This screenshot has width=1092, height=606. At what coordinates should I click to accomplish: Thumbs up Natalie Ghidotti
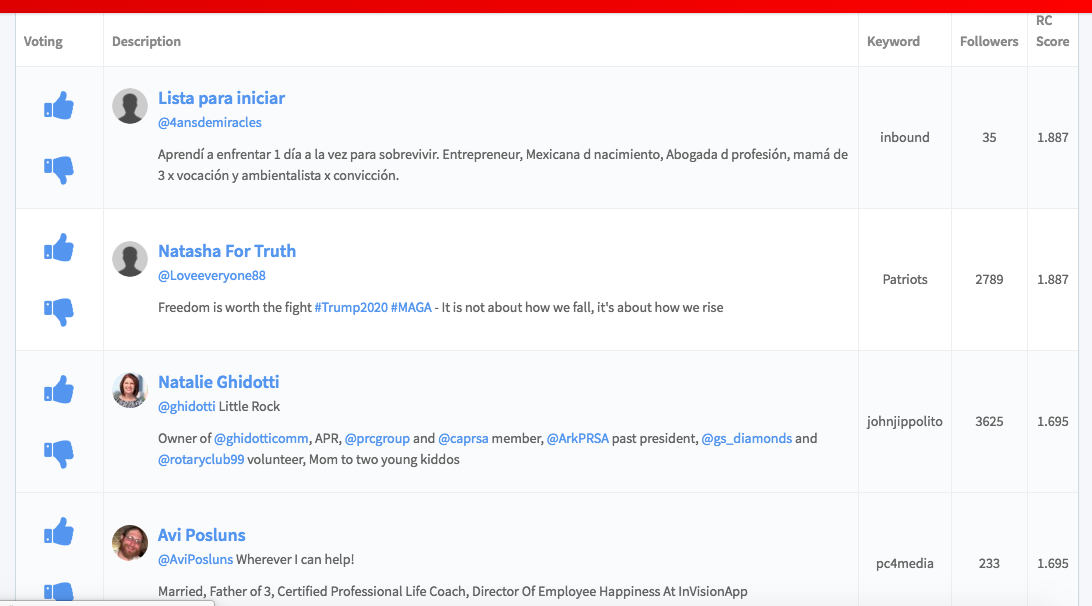coord(59,389)
